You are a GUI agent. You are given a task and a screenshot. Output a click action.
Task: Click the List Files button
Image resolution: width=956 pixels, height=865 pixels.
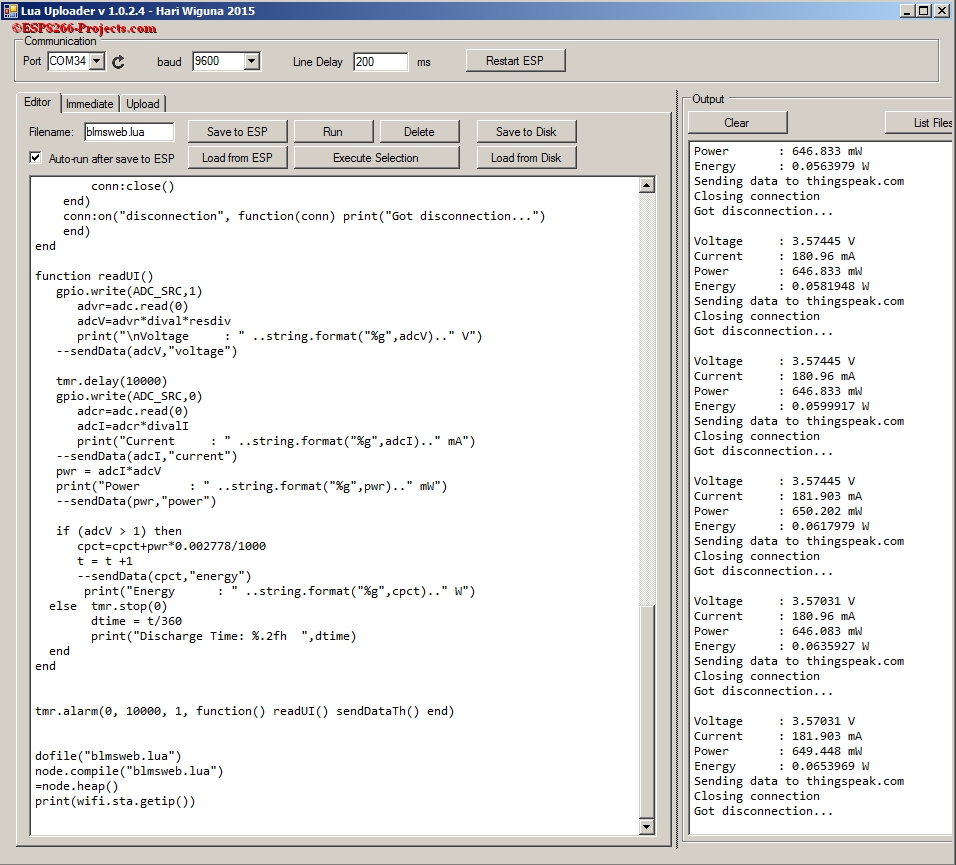(920, 123)
